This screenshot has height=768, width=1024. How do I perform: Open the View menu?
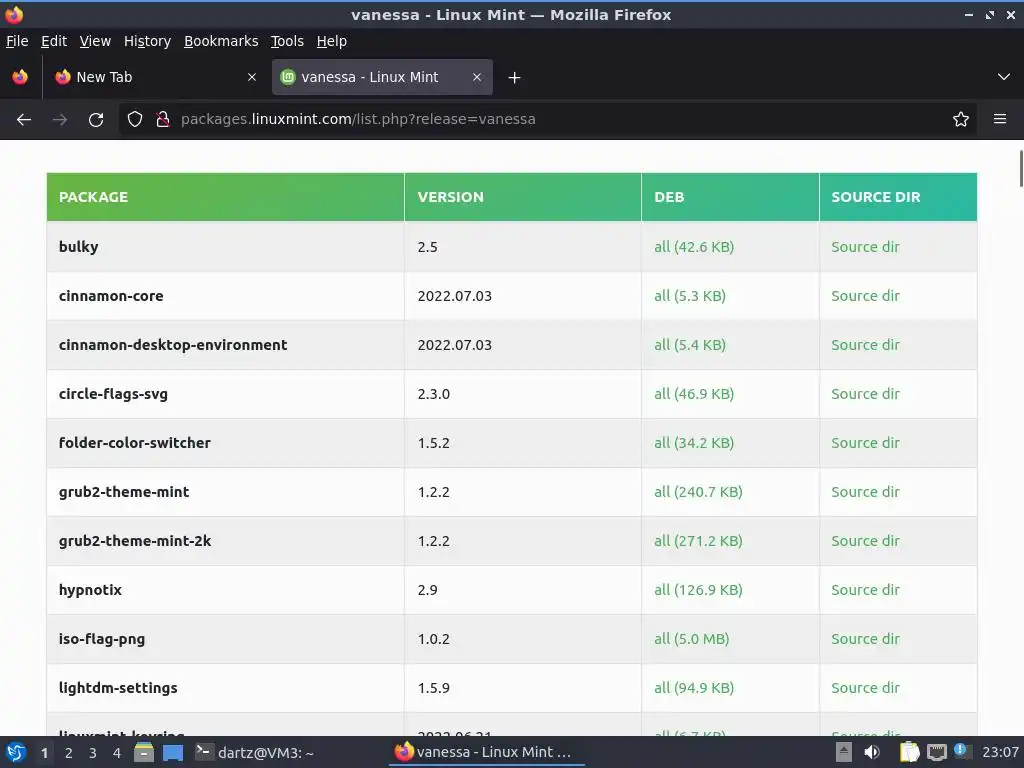tap(95, 41)
